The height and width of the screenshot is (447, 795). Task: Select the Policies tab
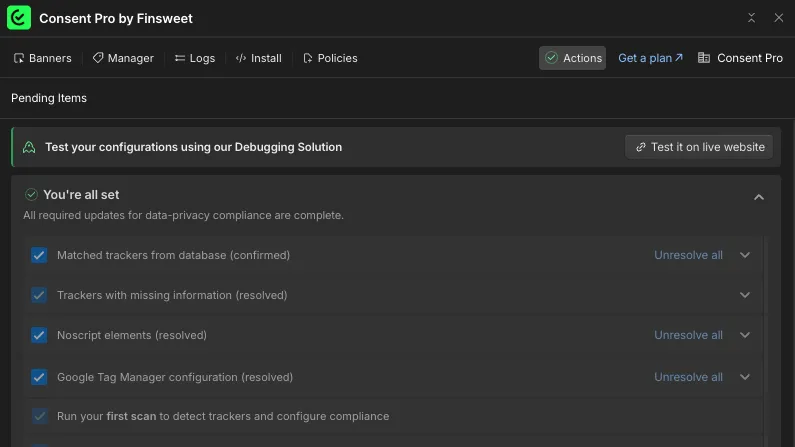point(330,58)
